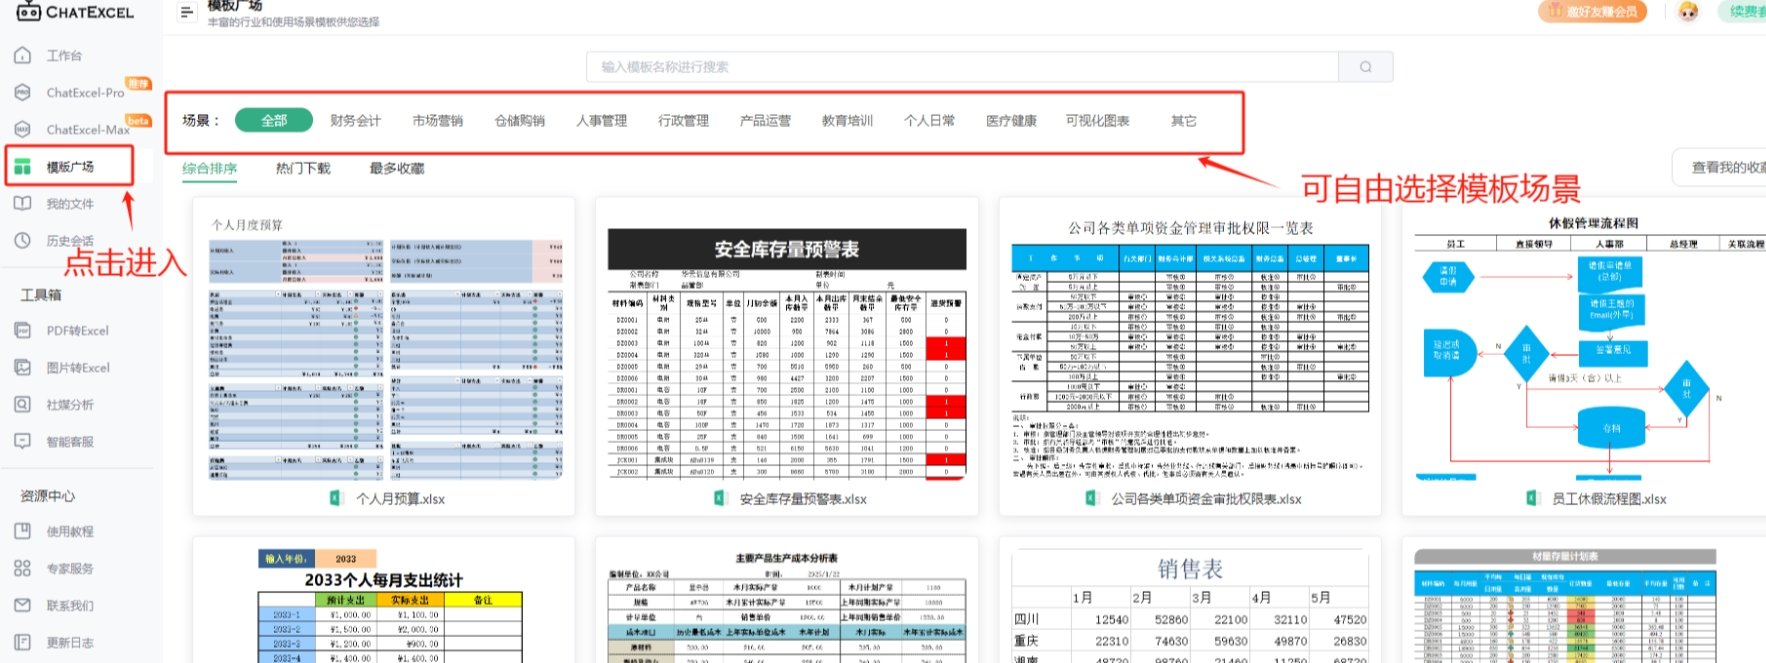Open 社媒分析 in the toolbox
The width and height of the screenshot is (1766, 663).
(x=69, y=405)
